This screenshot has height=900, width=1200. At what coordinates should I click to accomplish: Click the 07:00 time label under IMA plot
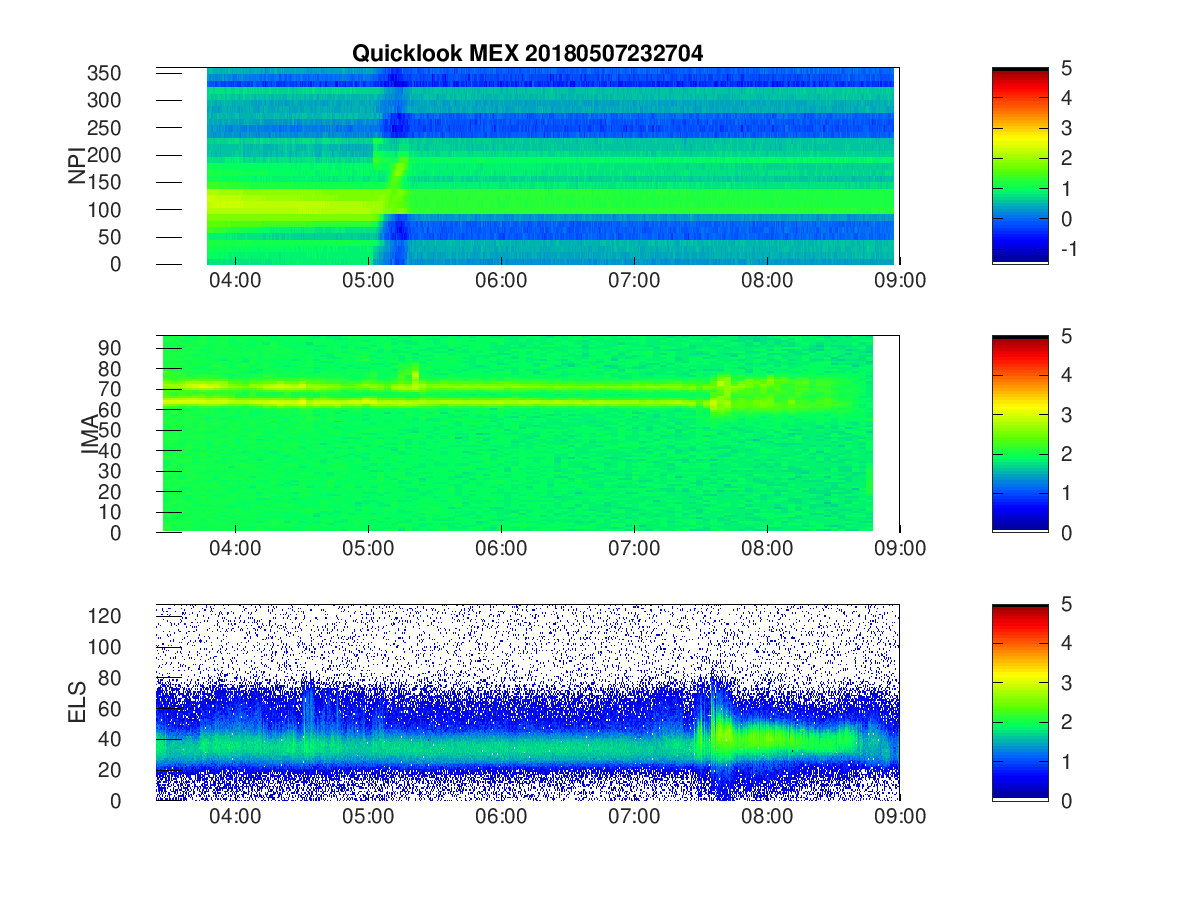[x=634, y=549]
